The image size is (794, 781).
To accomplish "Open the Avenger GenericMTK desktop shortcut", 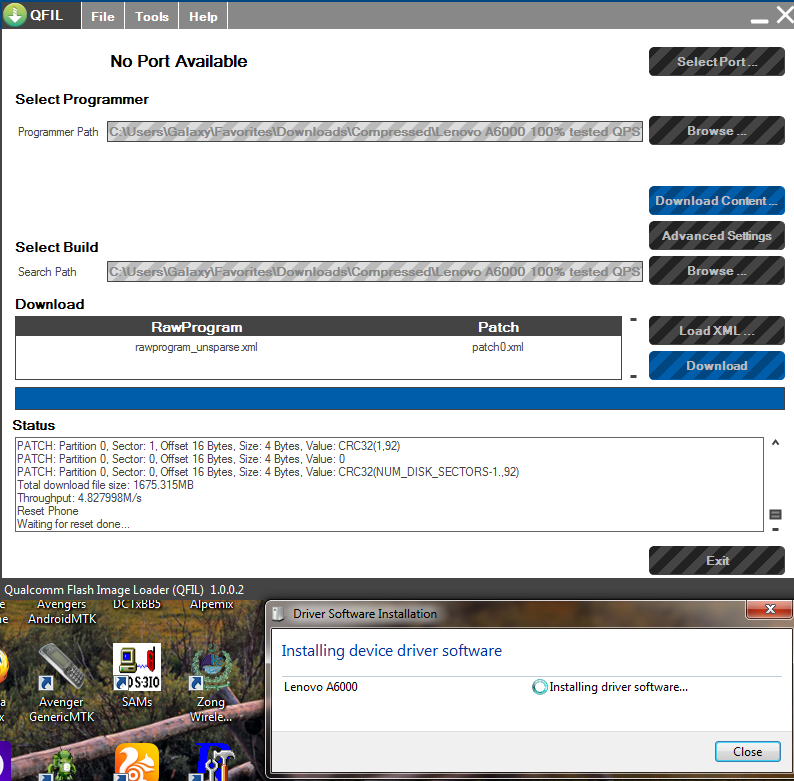I will pyautogui.click(x=61, y=682).
